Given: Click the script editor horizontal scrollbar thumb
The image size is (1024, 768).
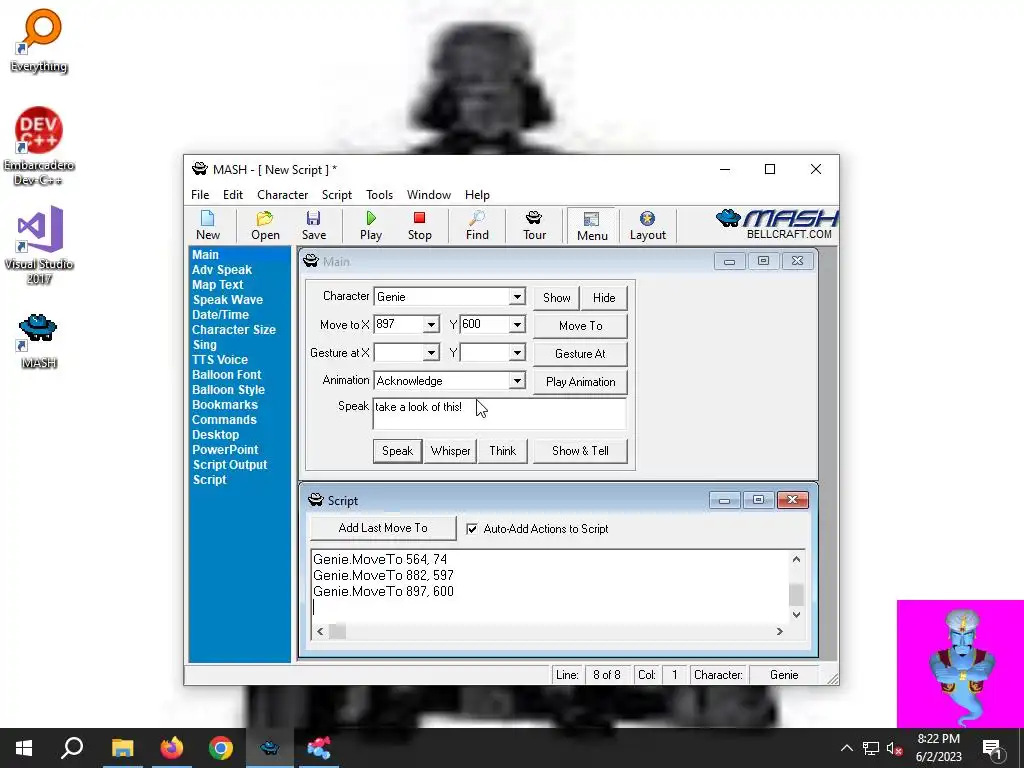Looking at the screenshot, I should (x=338, y=632).
